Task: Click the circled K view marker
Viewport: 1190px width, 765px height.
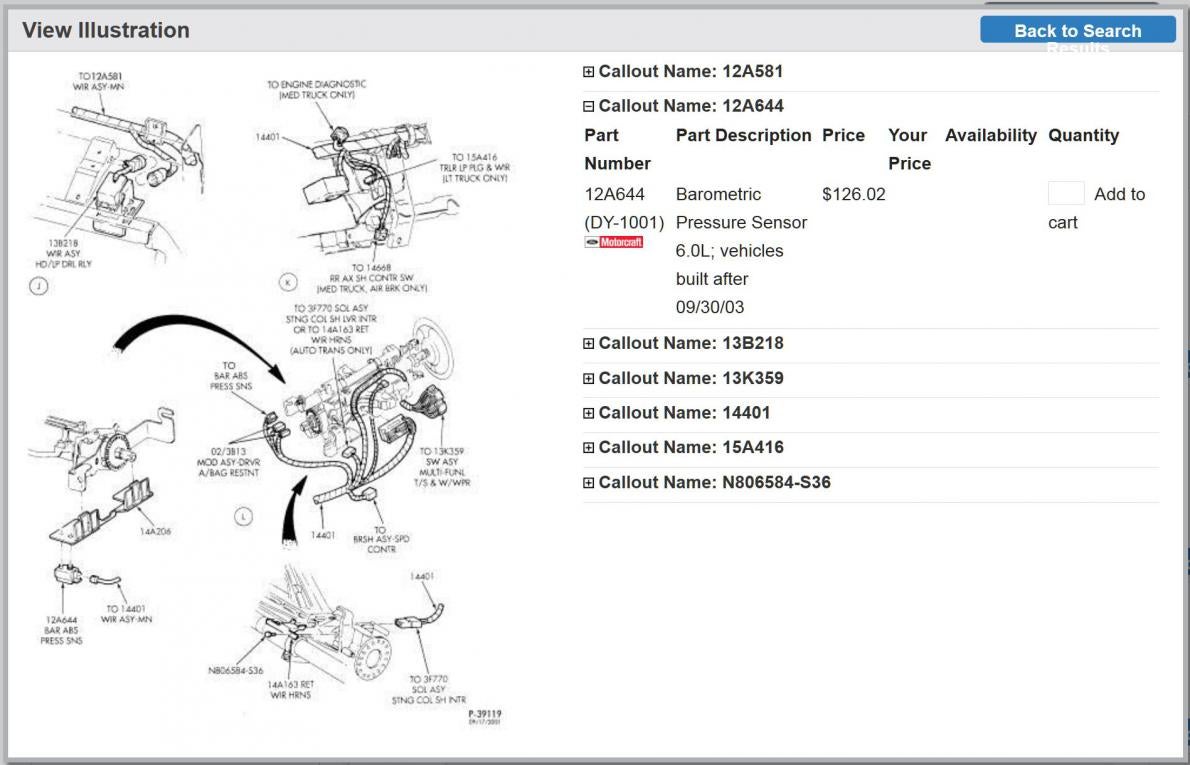Action: tap(288, 283)
